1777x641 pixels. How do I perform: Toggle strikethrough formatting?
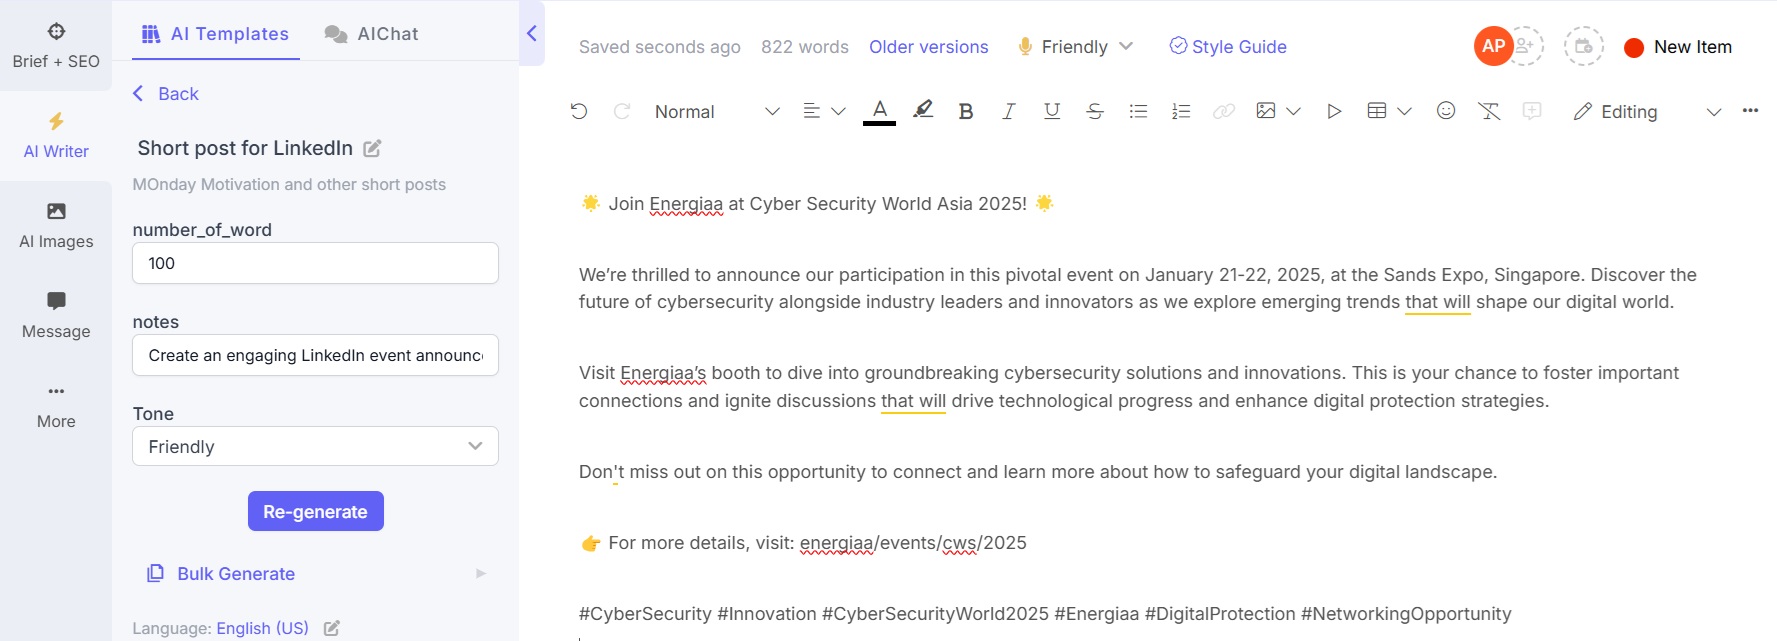pyautogui.click(x=1095, y=111)
